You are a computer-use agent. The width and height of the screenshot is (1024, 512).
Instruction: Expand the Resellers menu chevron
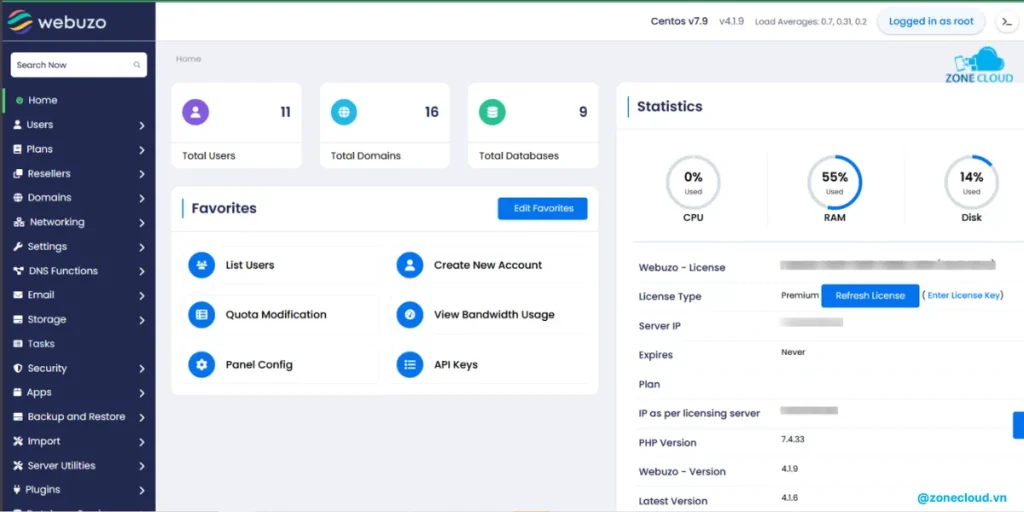[x=142, y=174]
